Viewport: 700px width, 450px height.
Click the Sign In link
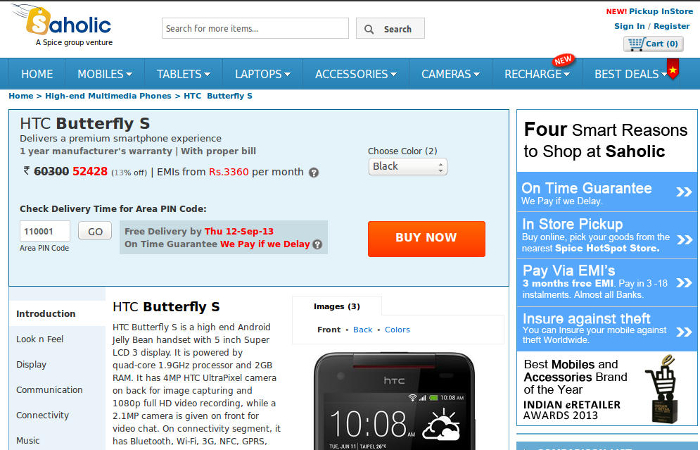(x=629, y=26)
